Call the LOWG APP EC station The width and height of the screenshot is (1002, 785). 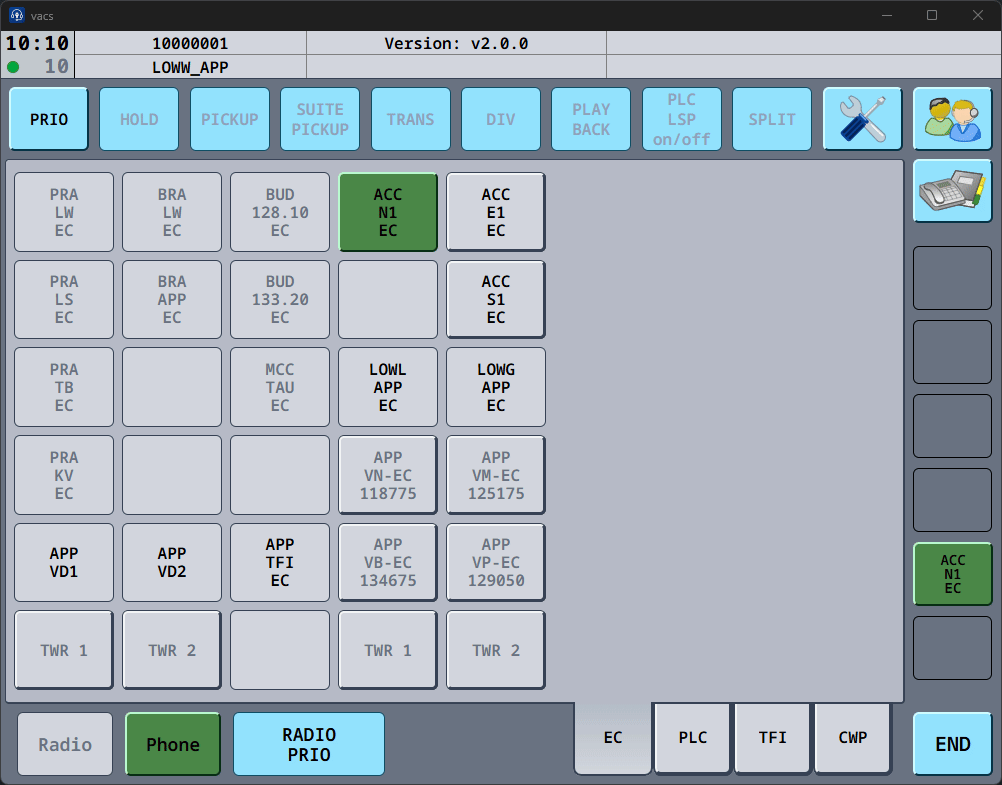[x=496, y=387]
